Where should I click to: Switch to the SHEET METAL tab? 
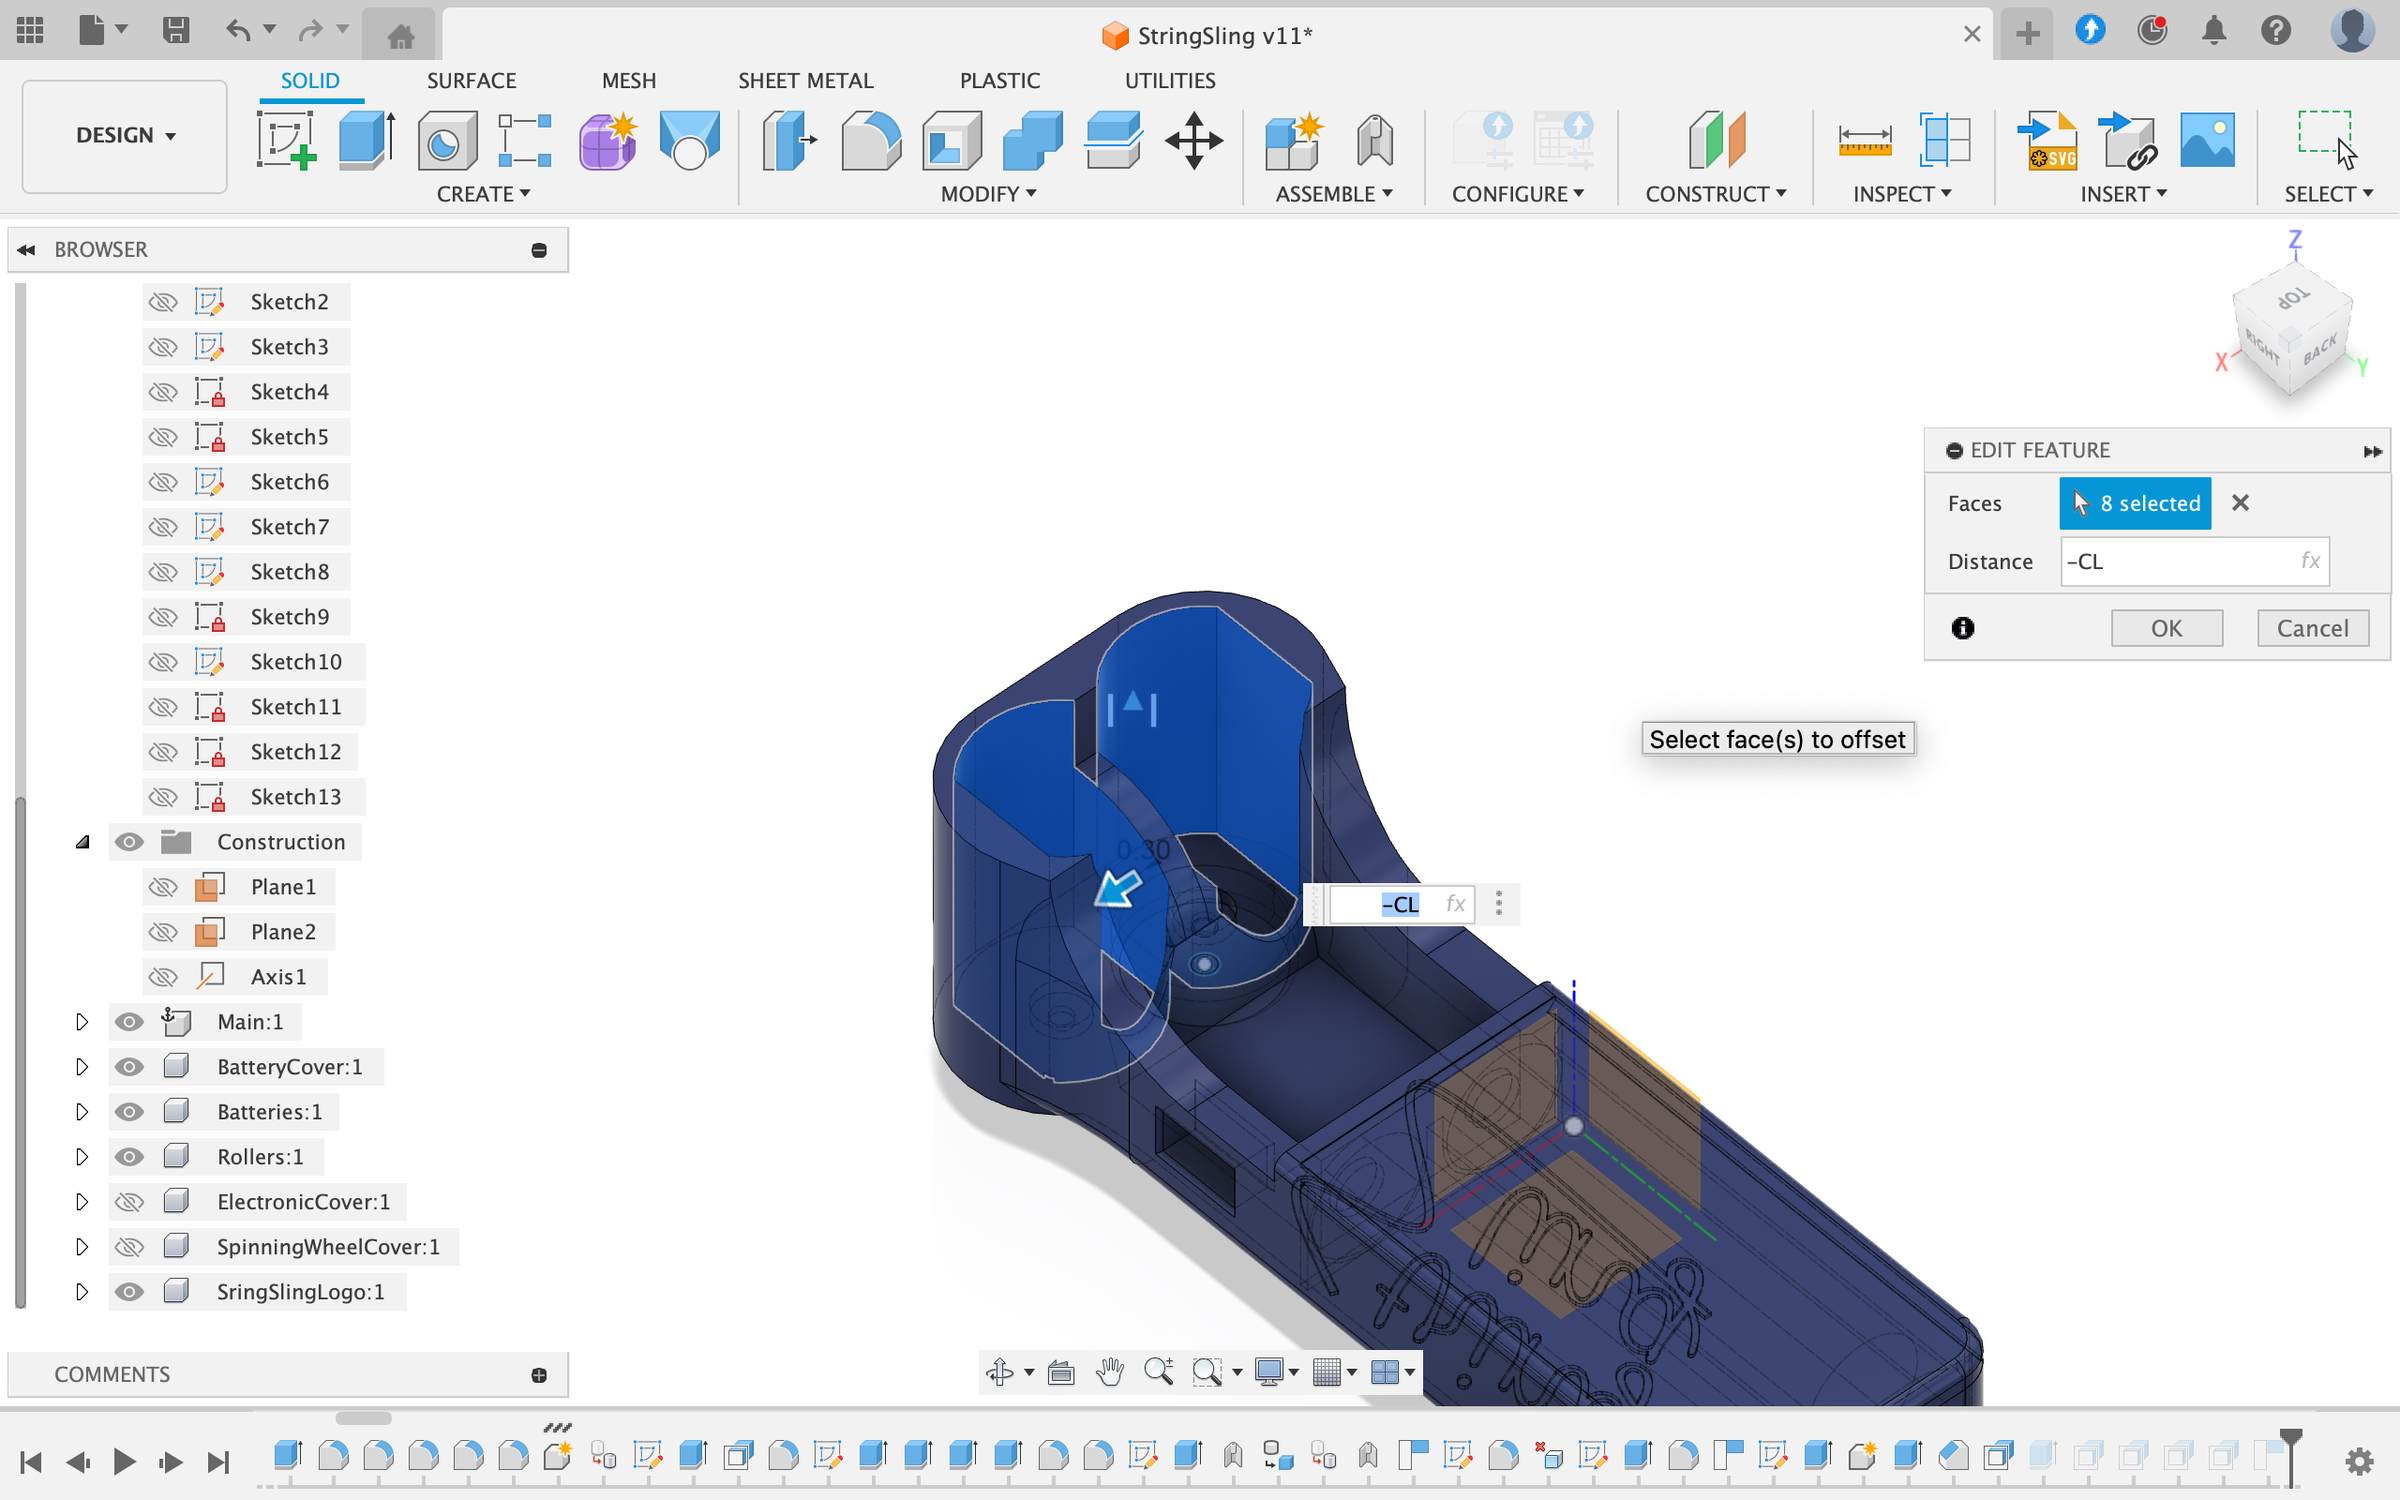805,80
